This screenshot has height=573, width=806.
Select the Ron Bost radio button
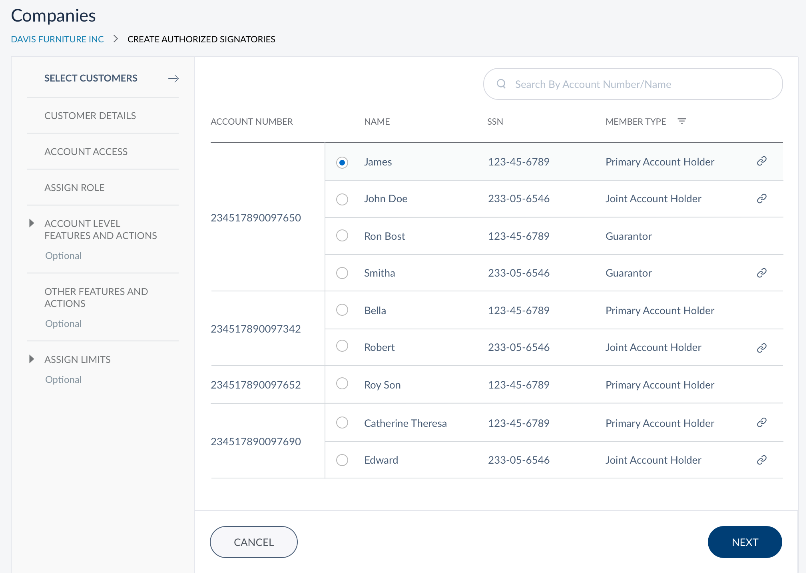pyautogui.click(x=342, y=236)
